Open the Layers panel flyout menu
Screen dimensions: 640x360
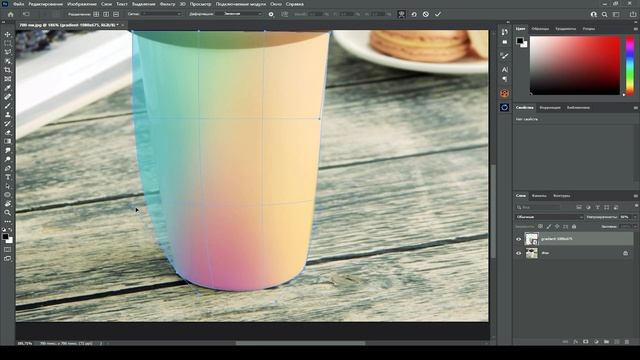[636, 196]
